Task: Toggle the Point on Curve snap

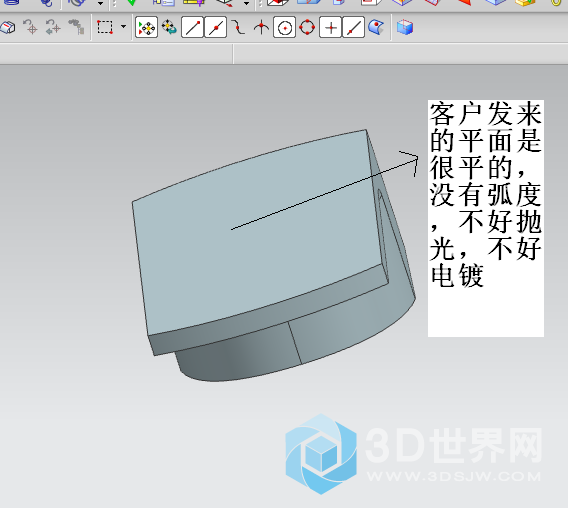Action: click(353, 27)
